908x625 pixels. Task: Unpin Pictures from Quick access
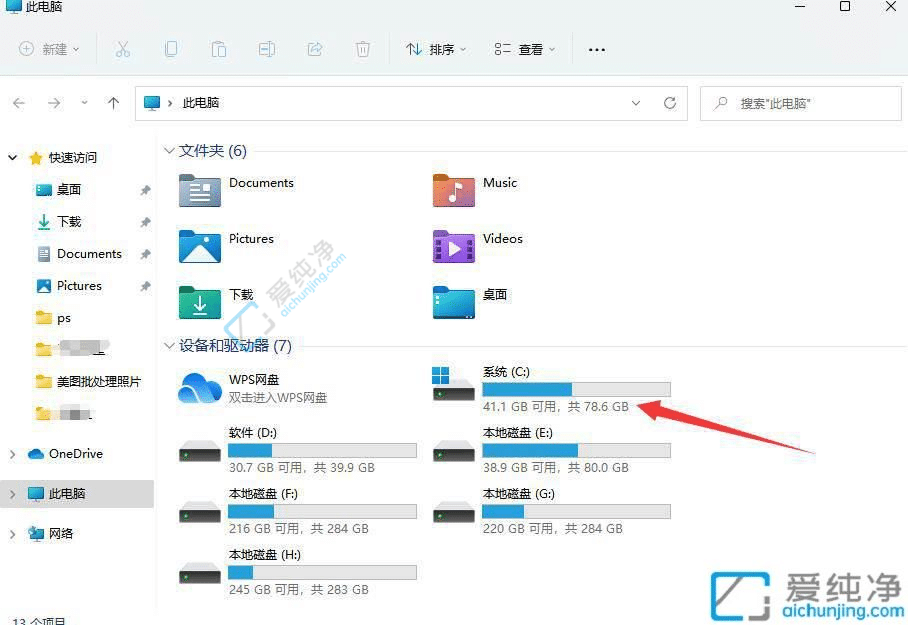pyautogui.click(x=145, y=285)
